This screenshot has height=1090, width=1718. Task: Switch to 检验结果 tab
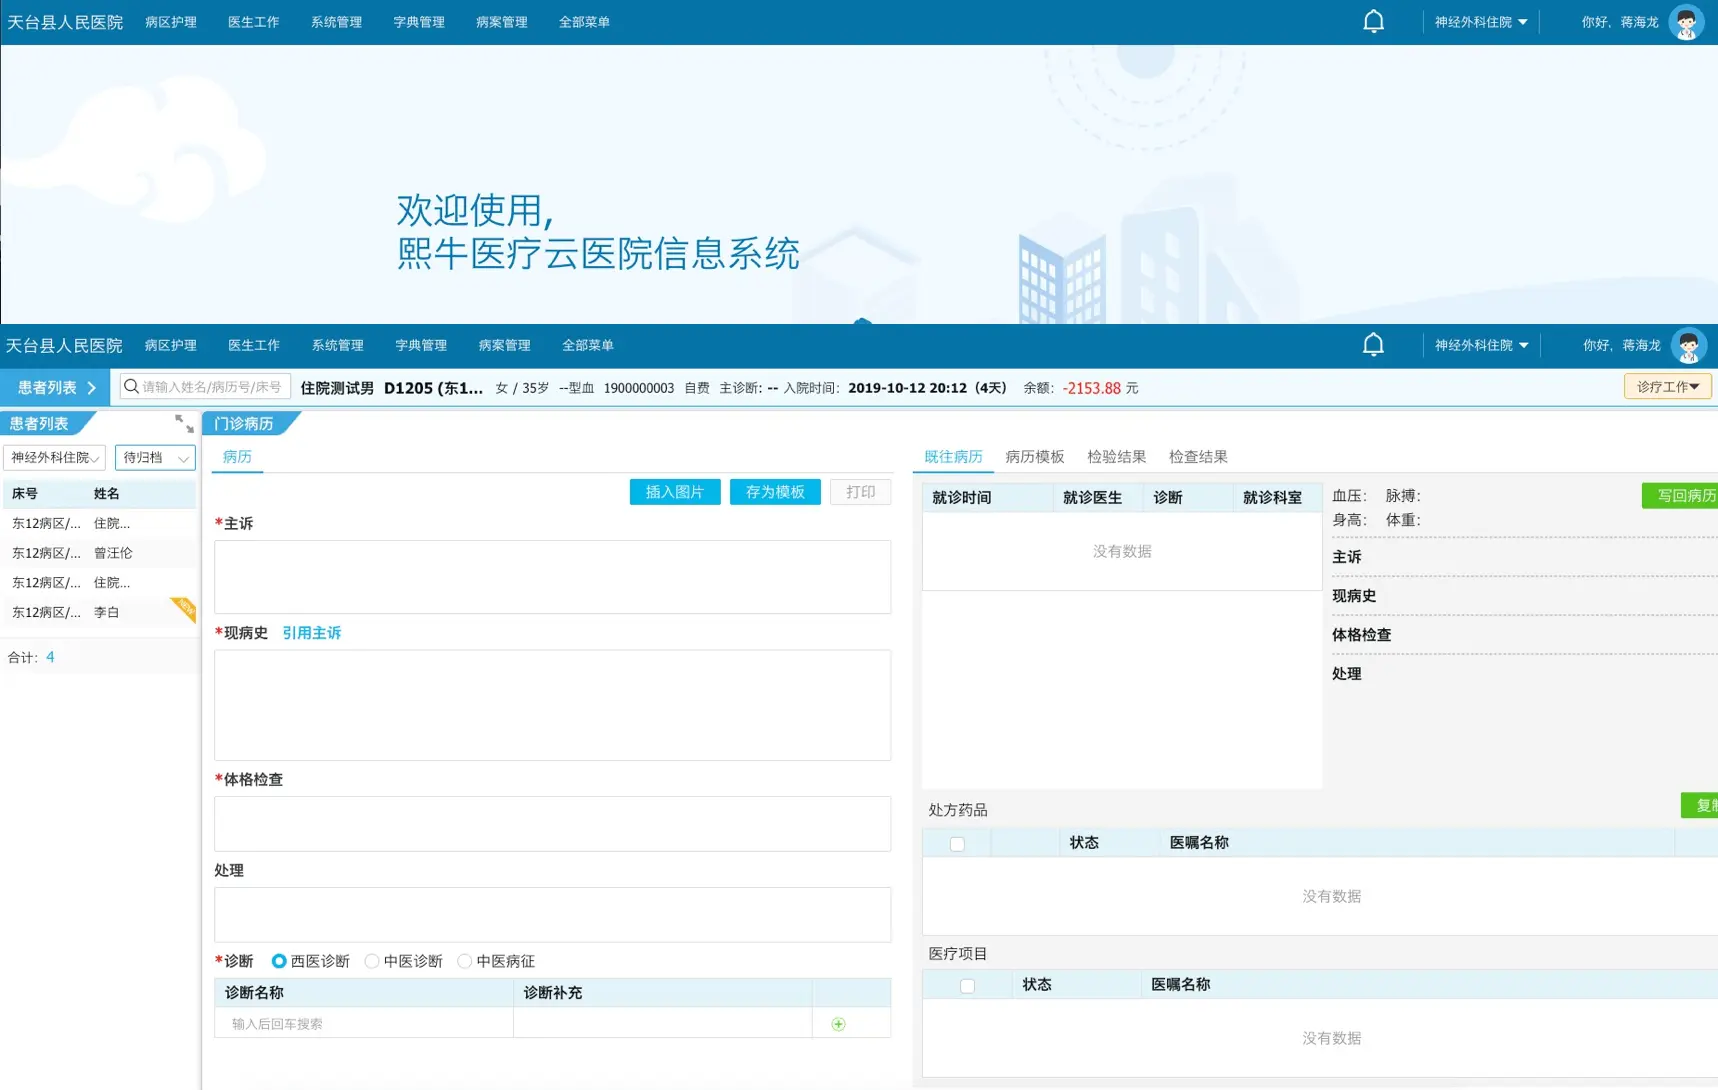click(x=1116, y=457)
